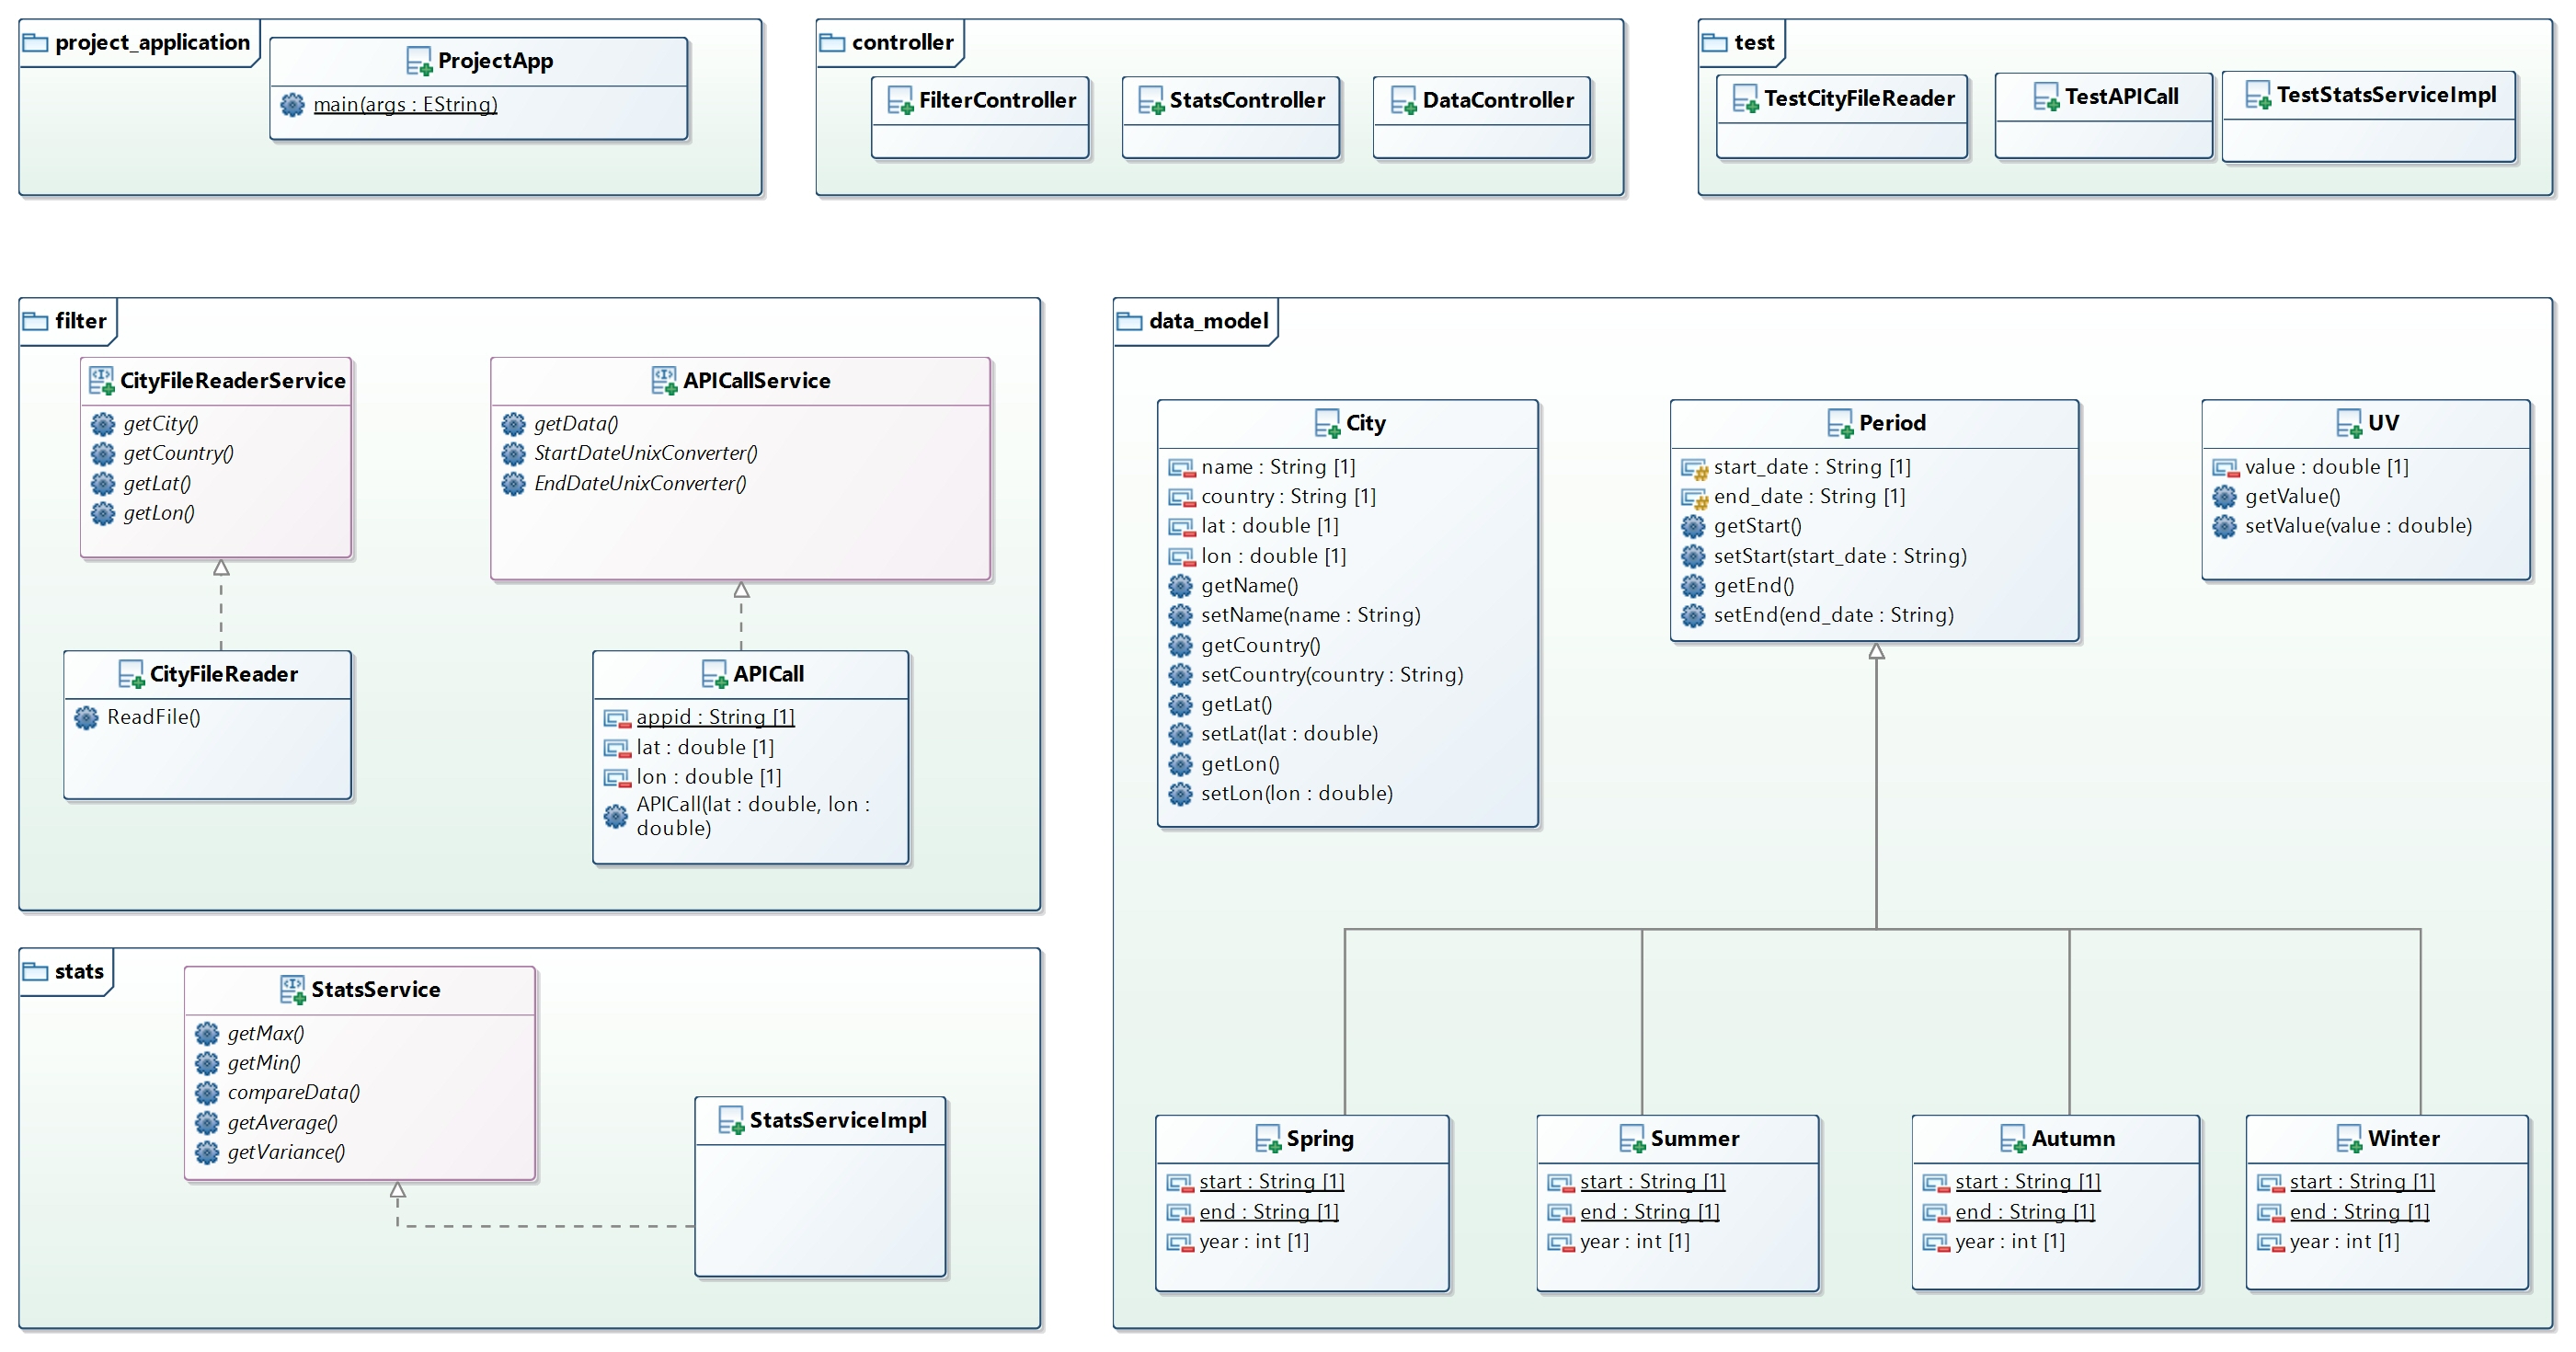Select the year : int attribute in Winter

tap(2343, 1241)
